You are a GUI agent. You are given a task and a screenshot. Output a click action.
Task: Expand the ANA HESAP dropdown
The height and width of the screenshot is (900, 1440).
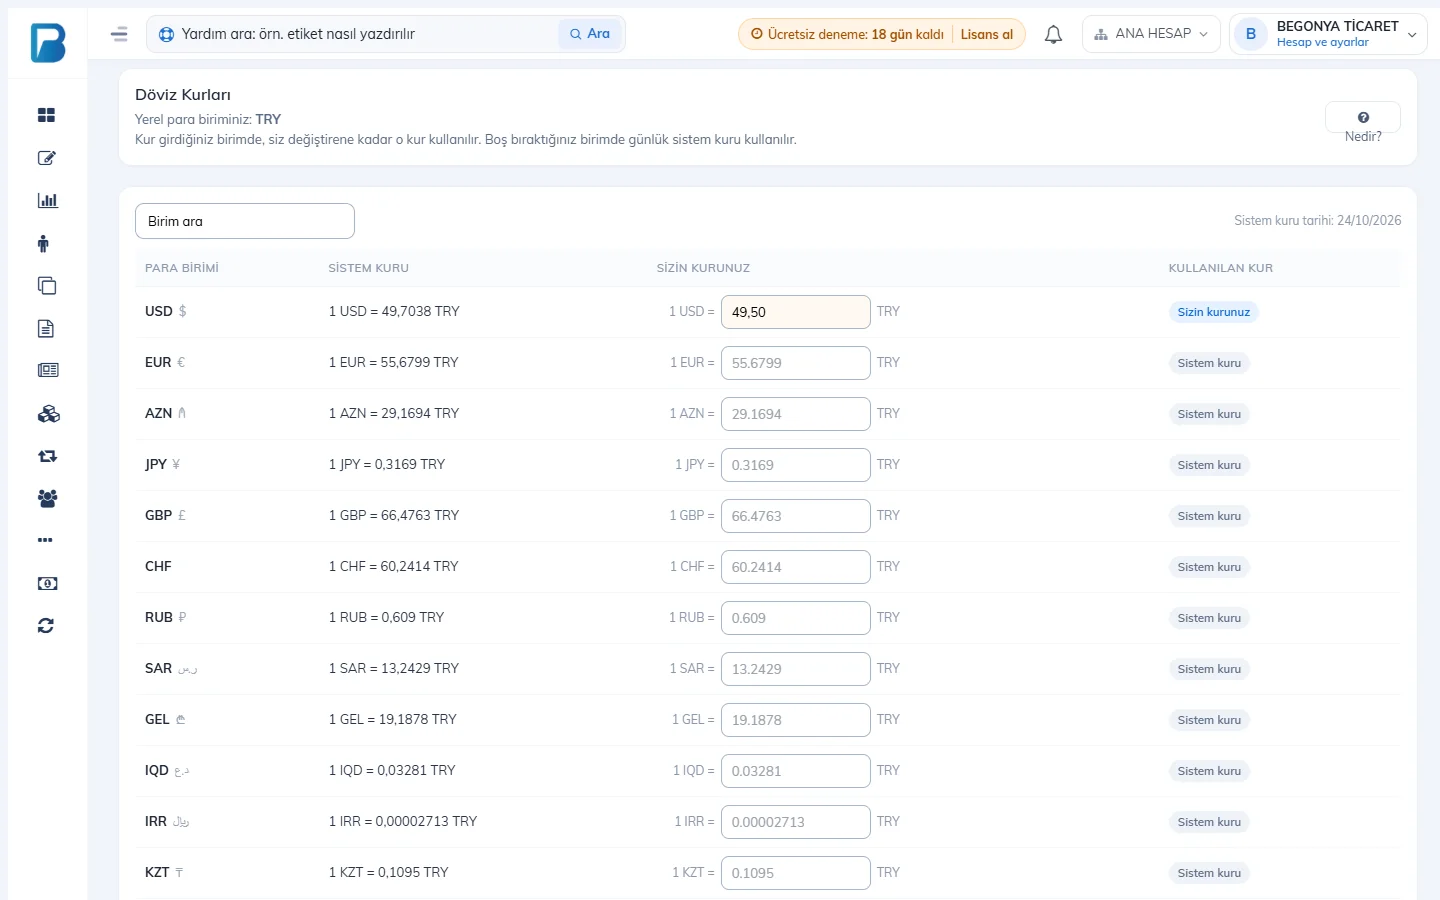pyautogui.click(x=1151, y=34)
